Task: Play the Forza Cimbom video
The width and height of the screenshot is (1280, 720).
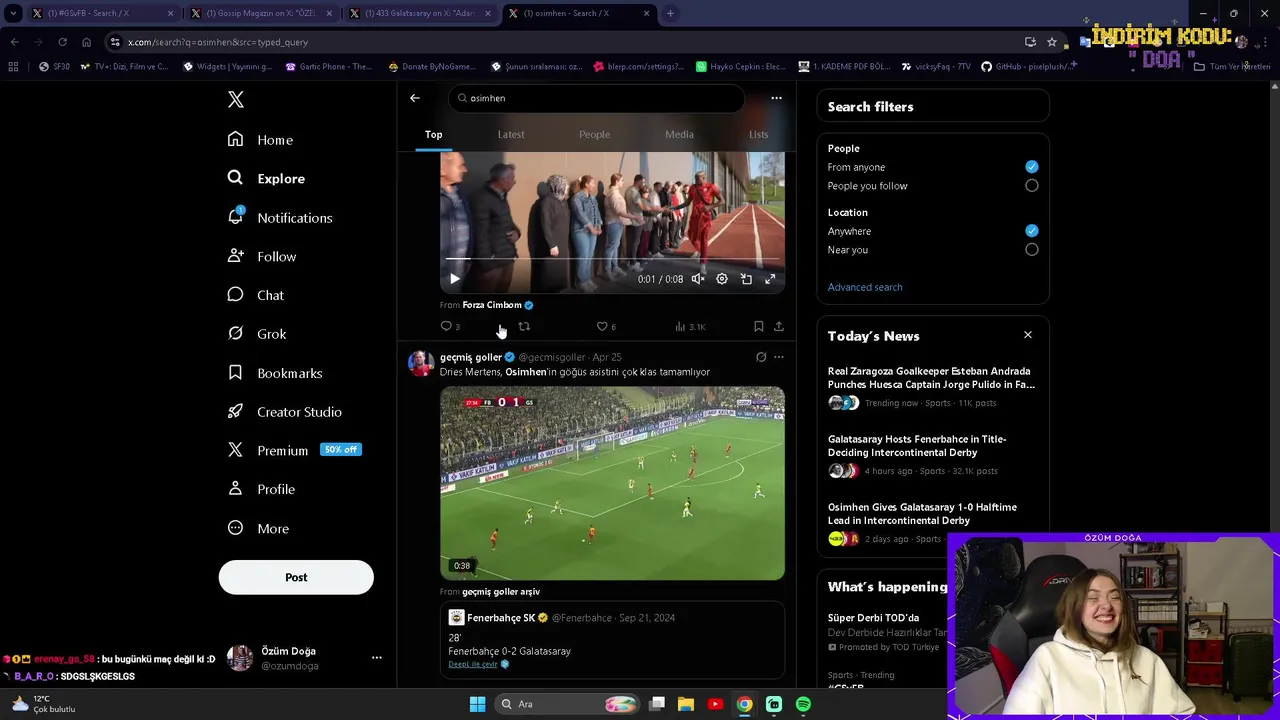Action: (454, 279)
